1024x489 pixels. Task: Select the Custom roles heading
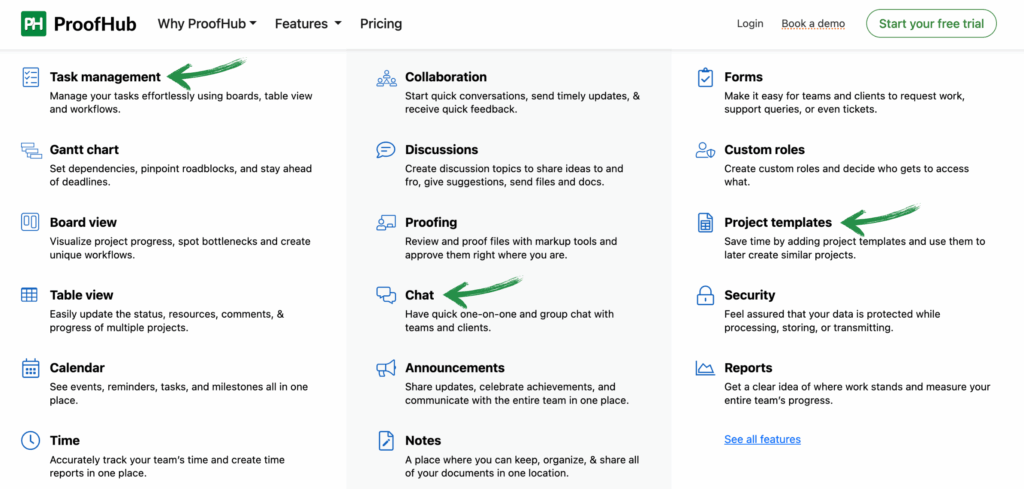tap(764, 150)
